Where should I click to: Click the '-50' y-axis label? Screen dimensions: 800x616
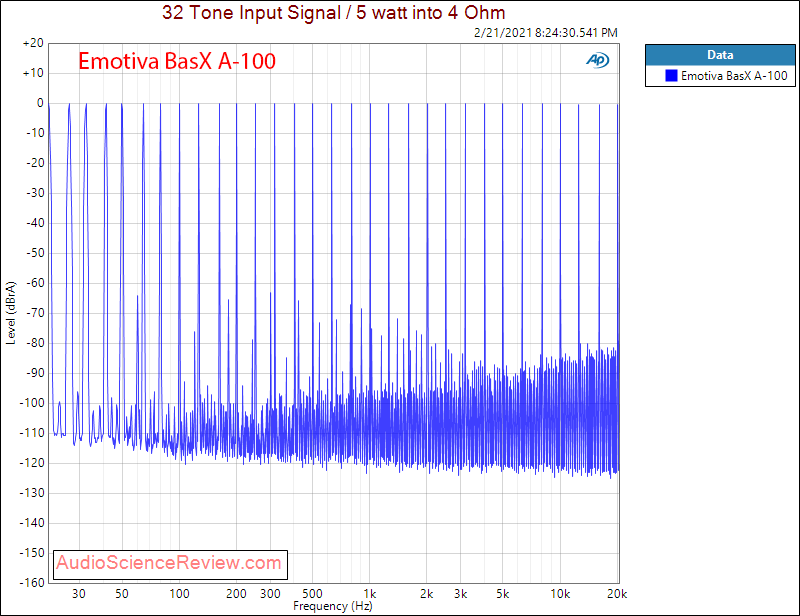point(35,253)
